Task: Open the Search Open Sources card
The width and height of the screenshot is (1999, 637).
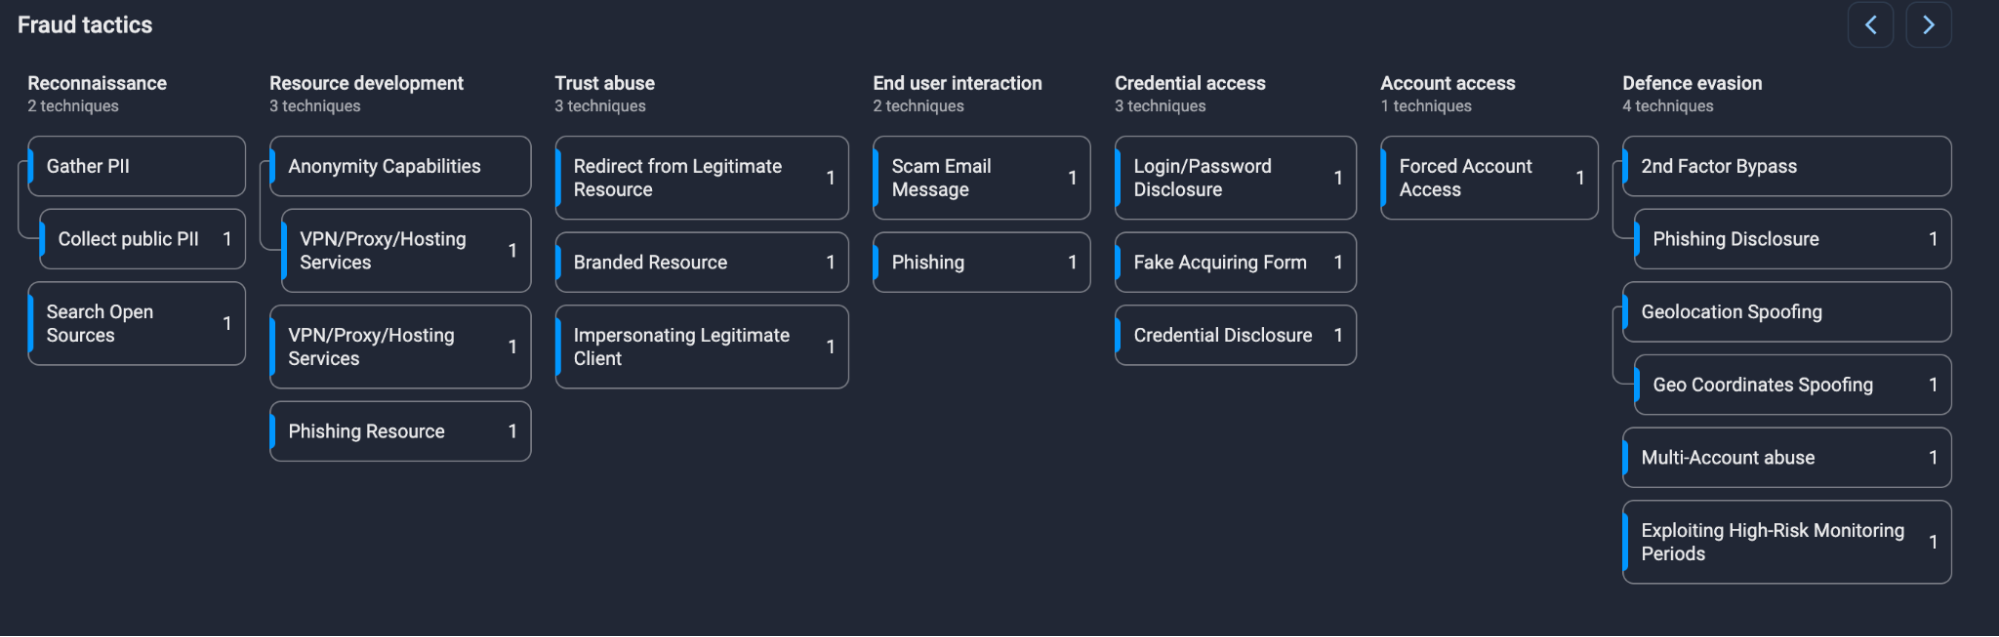Action: tap(137, 323)
